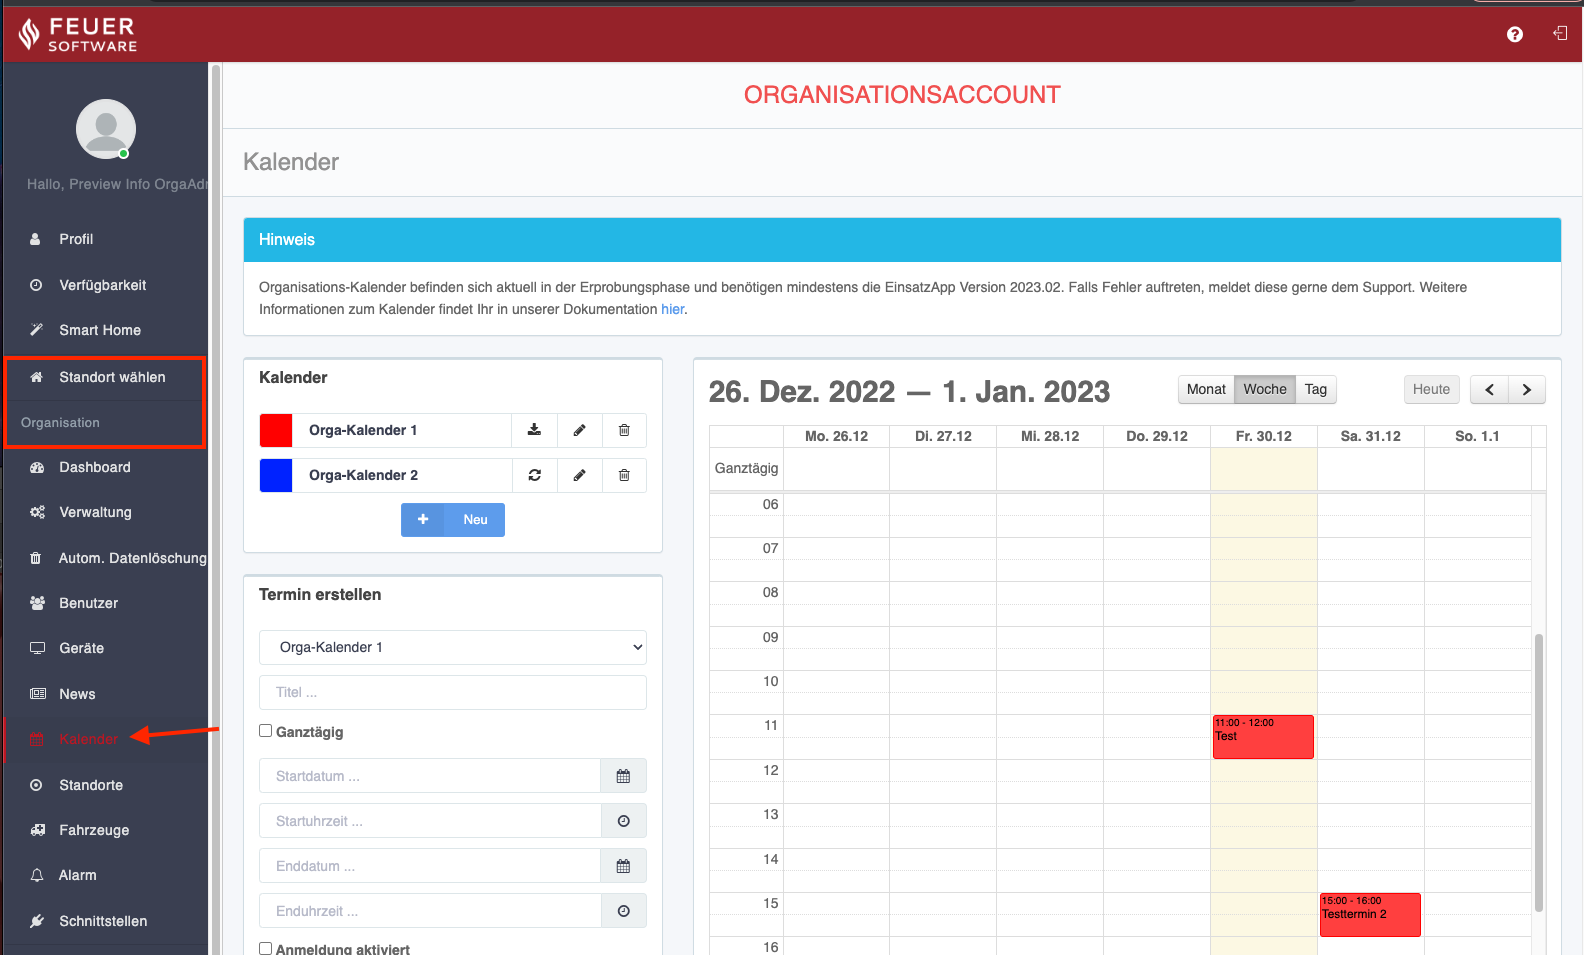Tick the Anmeldung aktiviert checkbox
This screenshot has height=955, width=1584.
pos(266,948)
